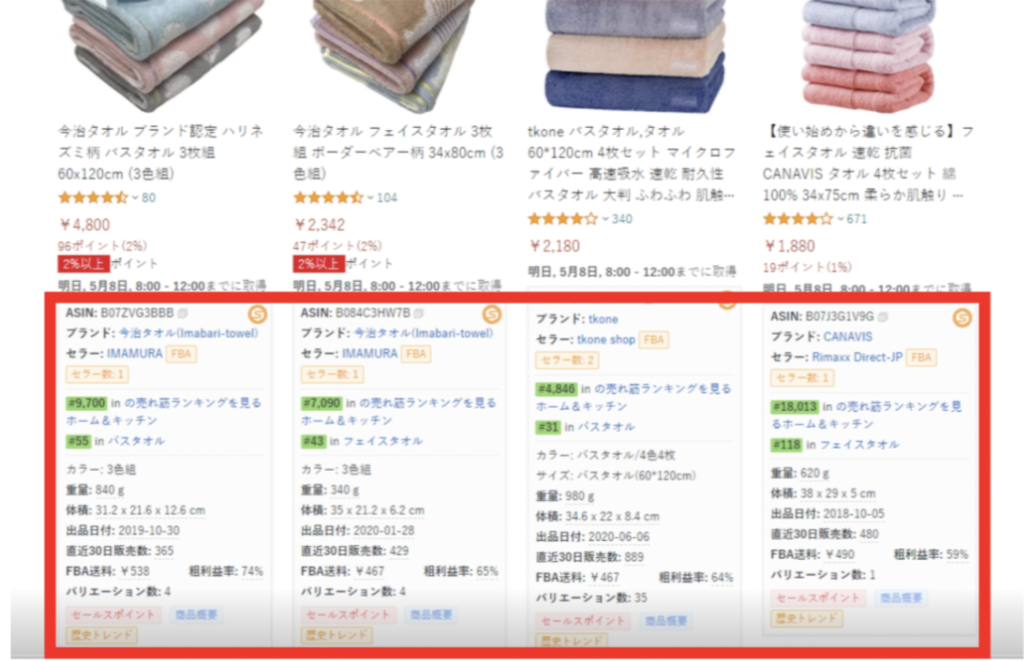Click the orange S icon on B084C3HW7B card
1024x661 pixels.
click(492, 314)
